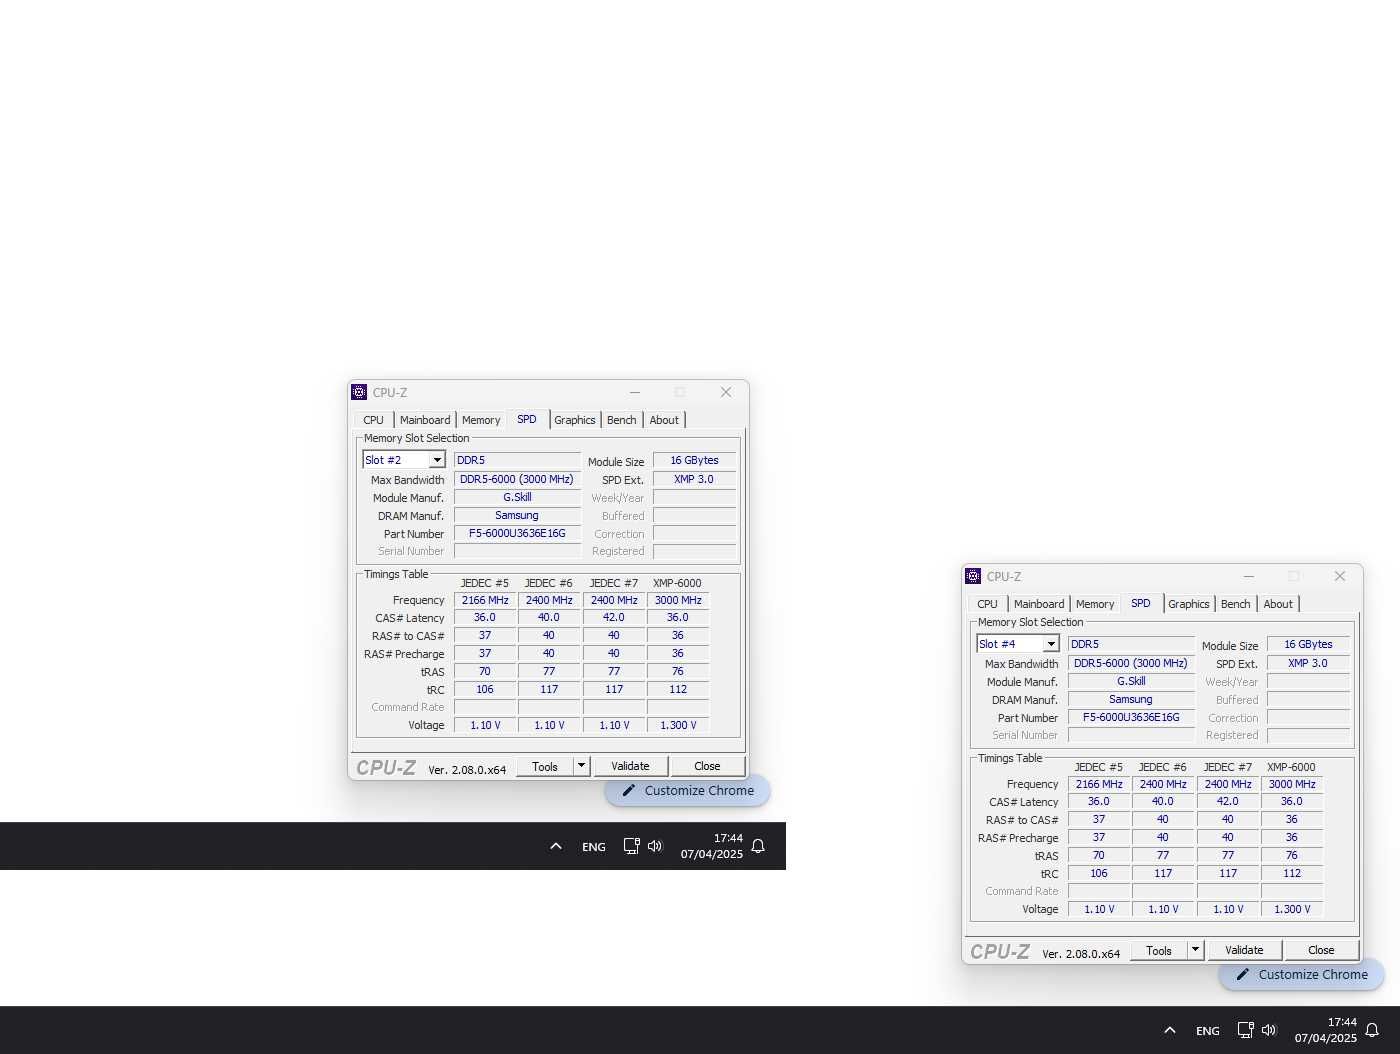The width and height of the screenshot is (1400, 1054).
Task: Open Graphics tab in Slot #4 window
Action: tap(1189, 604)
